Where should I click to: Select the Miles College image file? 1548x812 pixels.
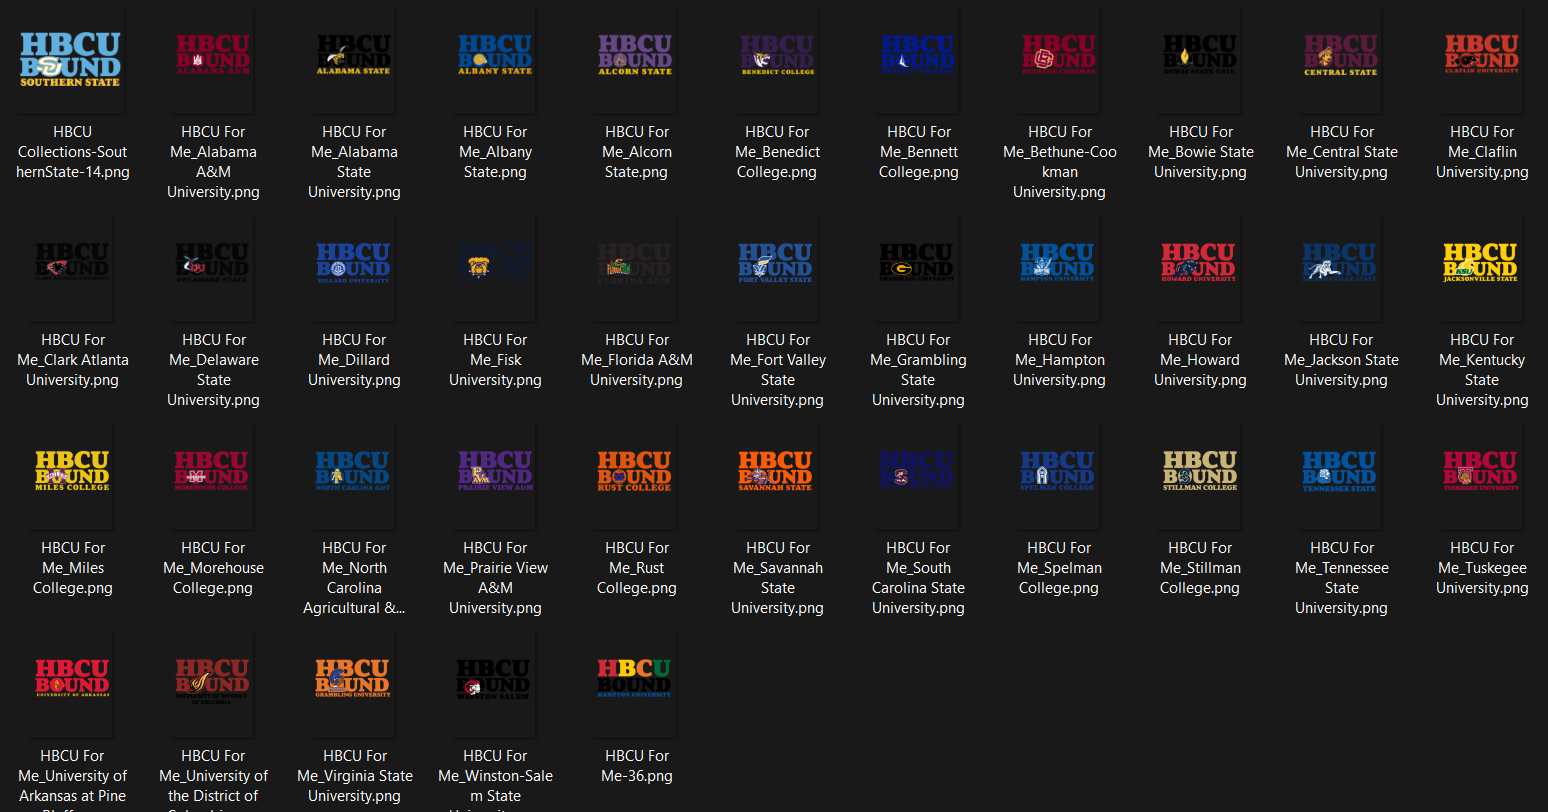pyautogui.click(x=71, y=476)
